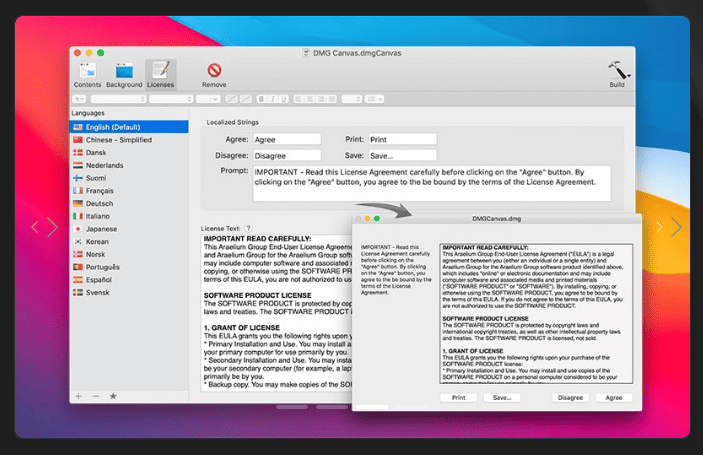Click the text color swatch
This screenshot has width=703, height=455.
click(231, 99)
